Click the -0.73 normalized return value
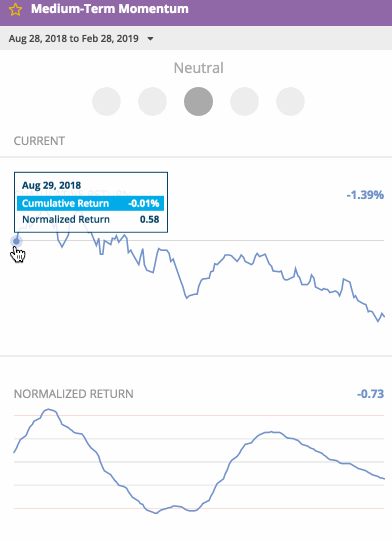392x541 pixels. (370, 394)
